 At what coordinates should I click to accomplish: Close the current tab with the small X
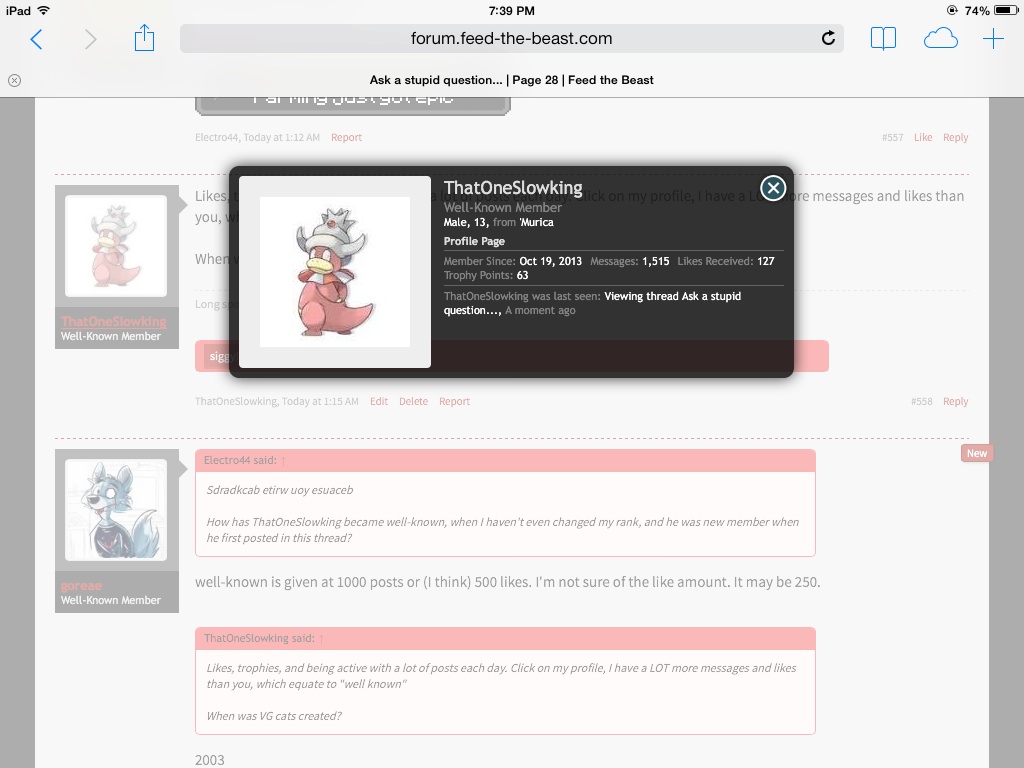(x=14, y=80)
